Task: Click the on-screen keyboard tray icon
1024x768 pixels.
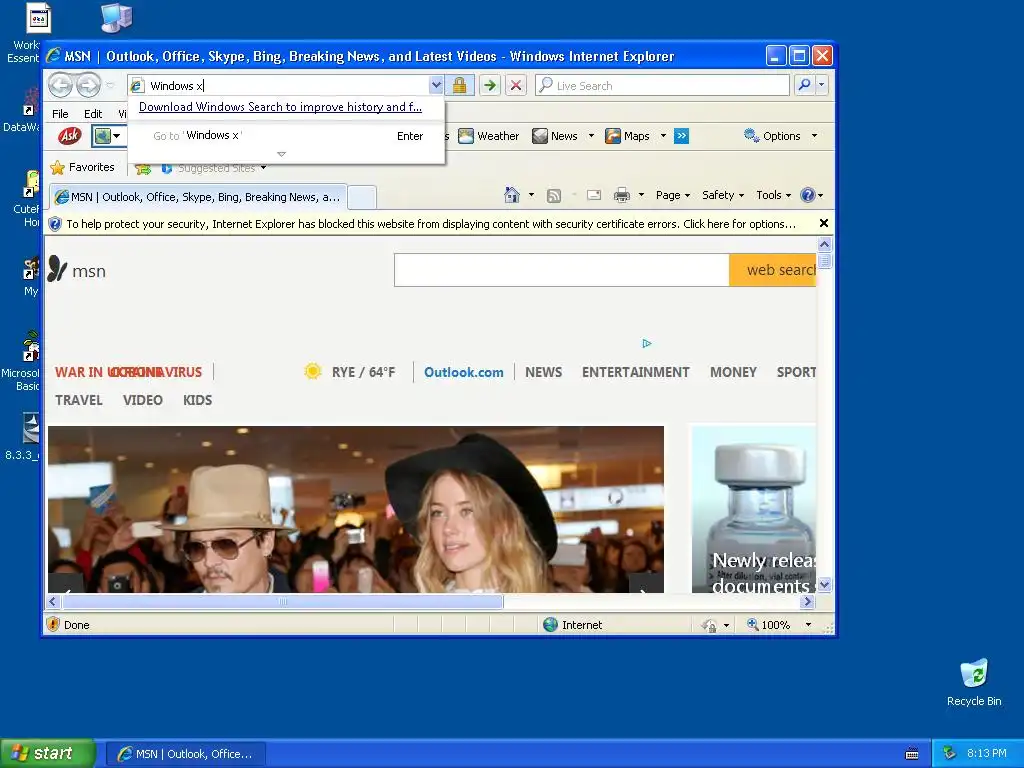Action: point(912,754)
